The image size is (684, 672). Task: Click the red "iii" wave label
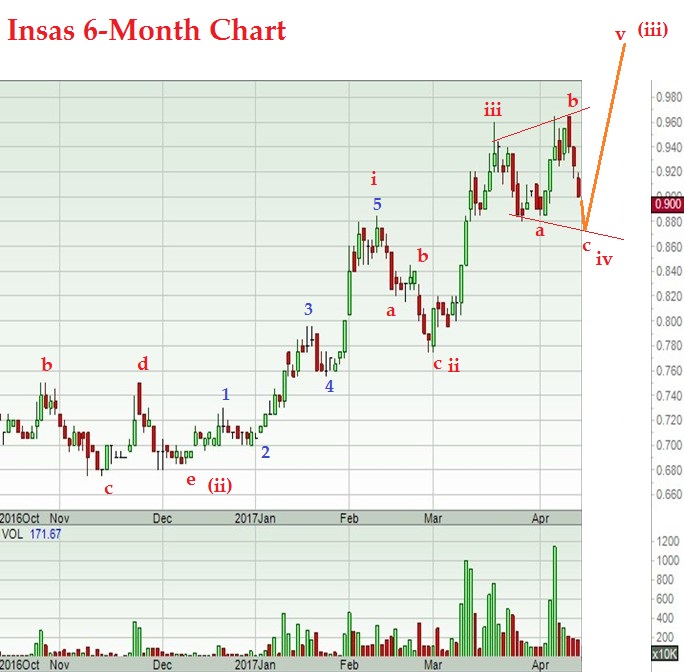coord(493,110)
